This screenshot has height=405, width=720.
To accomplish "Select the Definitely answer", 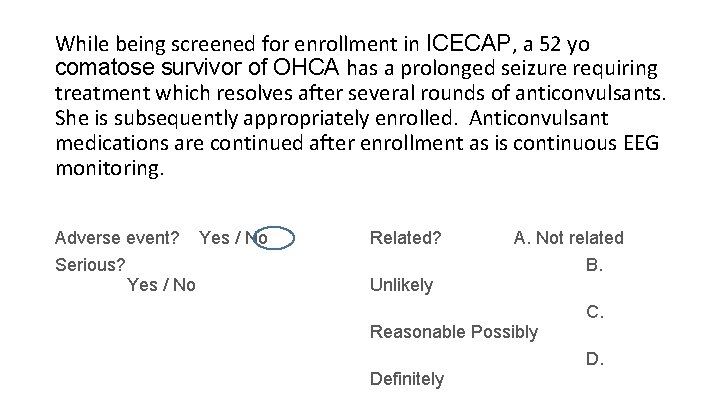I will pyautogui.click(x=407, y=379).
